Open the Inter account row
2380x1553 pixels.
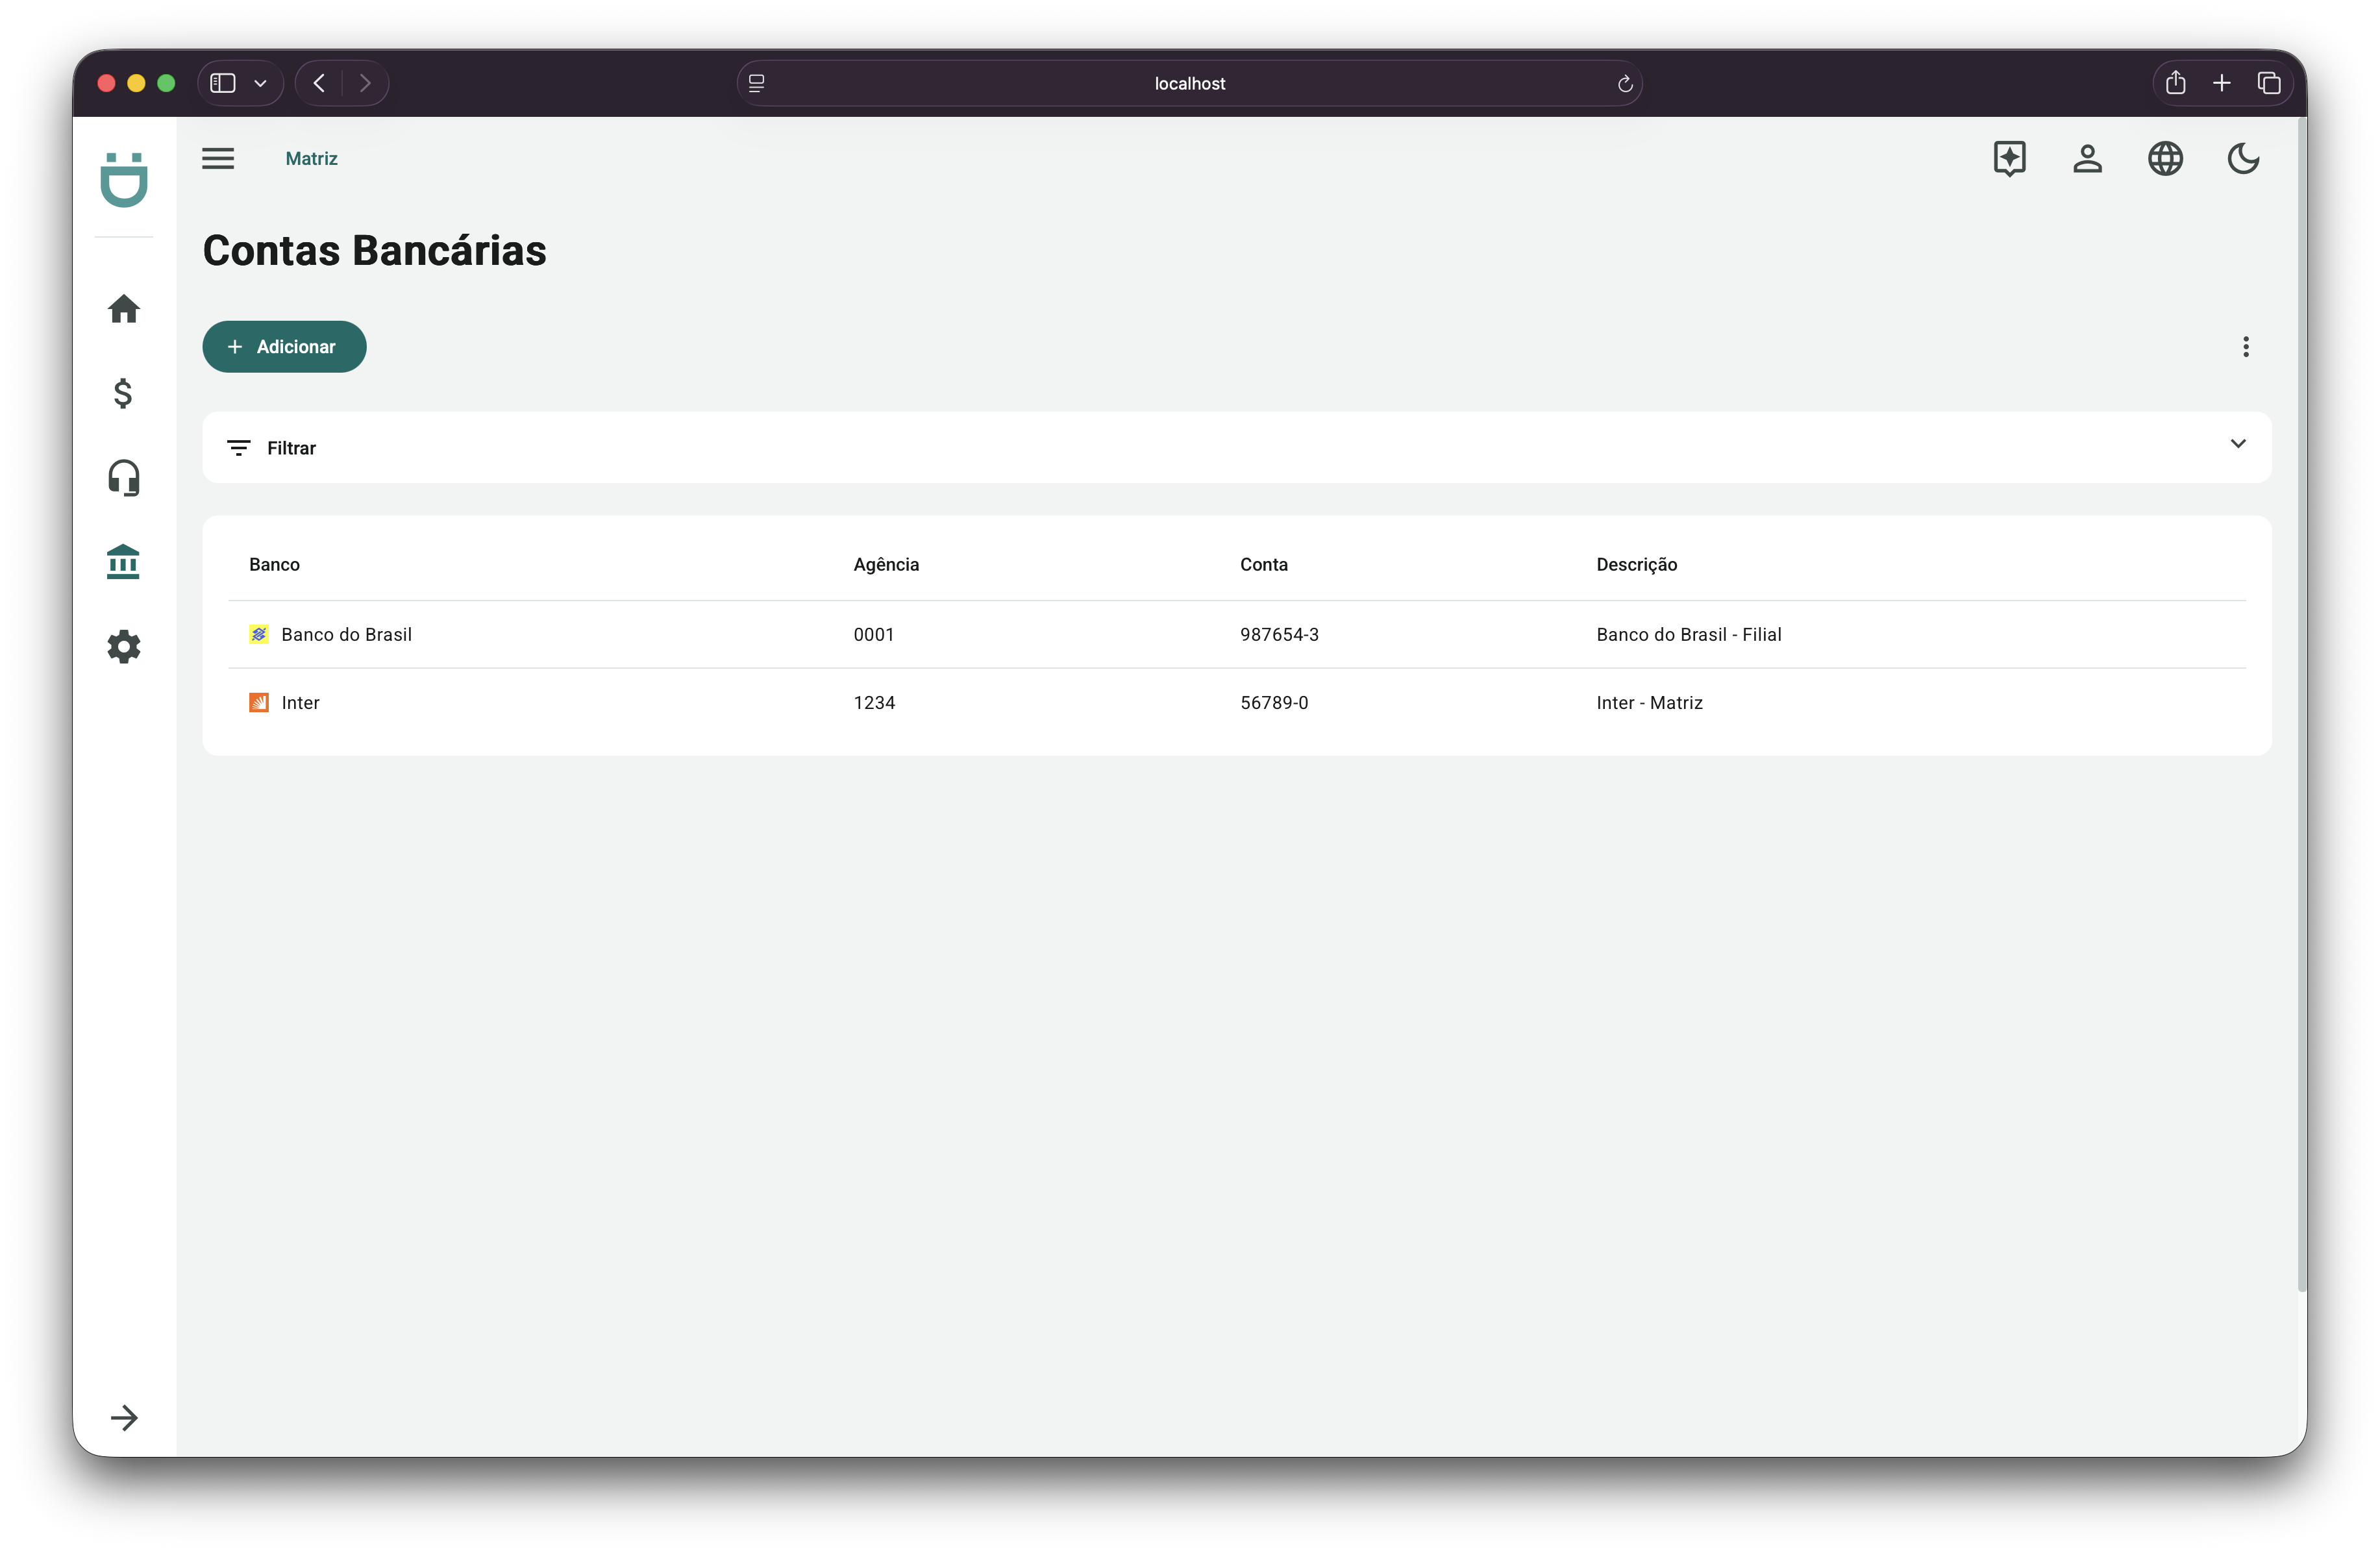click(x=300, y=703)
